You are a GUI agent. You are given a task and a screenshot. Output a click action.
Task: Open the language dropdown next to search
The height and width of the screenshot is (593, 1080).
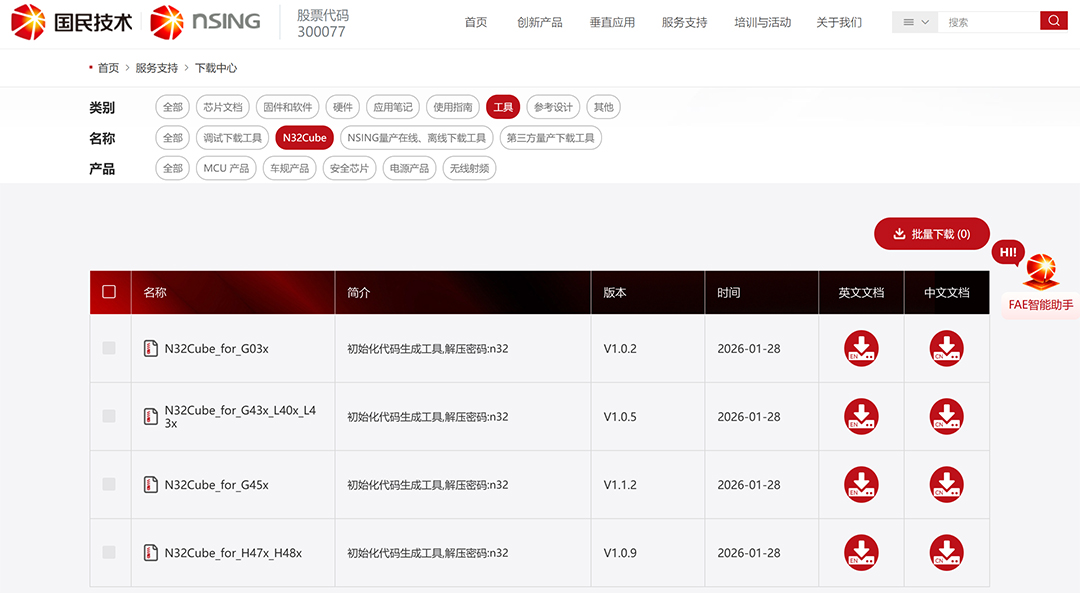coord(913,19)
